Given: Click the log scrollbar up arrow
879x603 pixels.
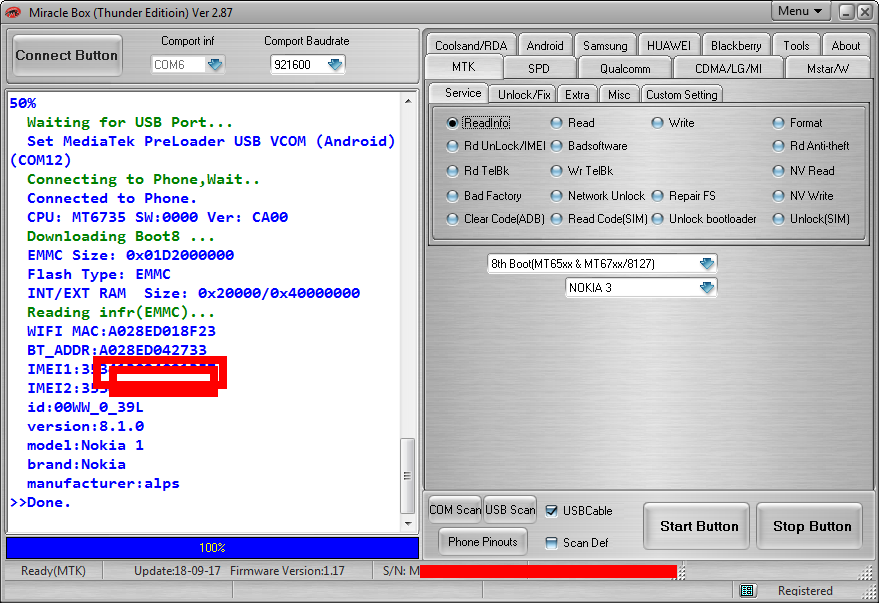Looking at the screenshot, I should click(408, 101).
